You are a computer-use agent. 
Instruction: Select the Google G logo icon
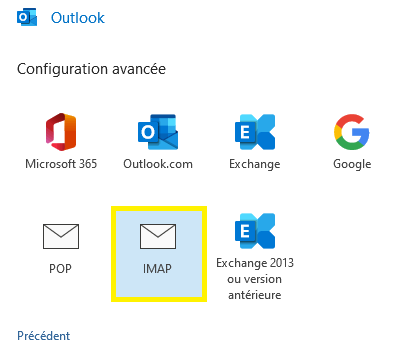coord(352,132)
